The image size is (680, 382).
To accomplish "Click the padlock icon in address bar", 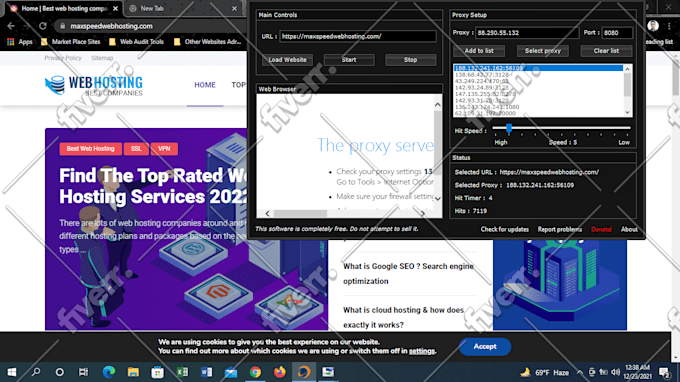I will (62, 26).
